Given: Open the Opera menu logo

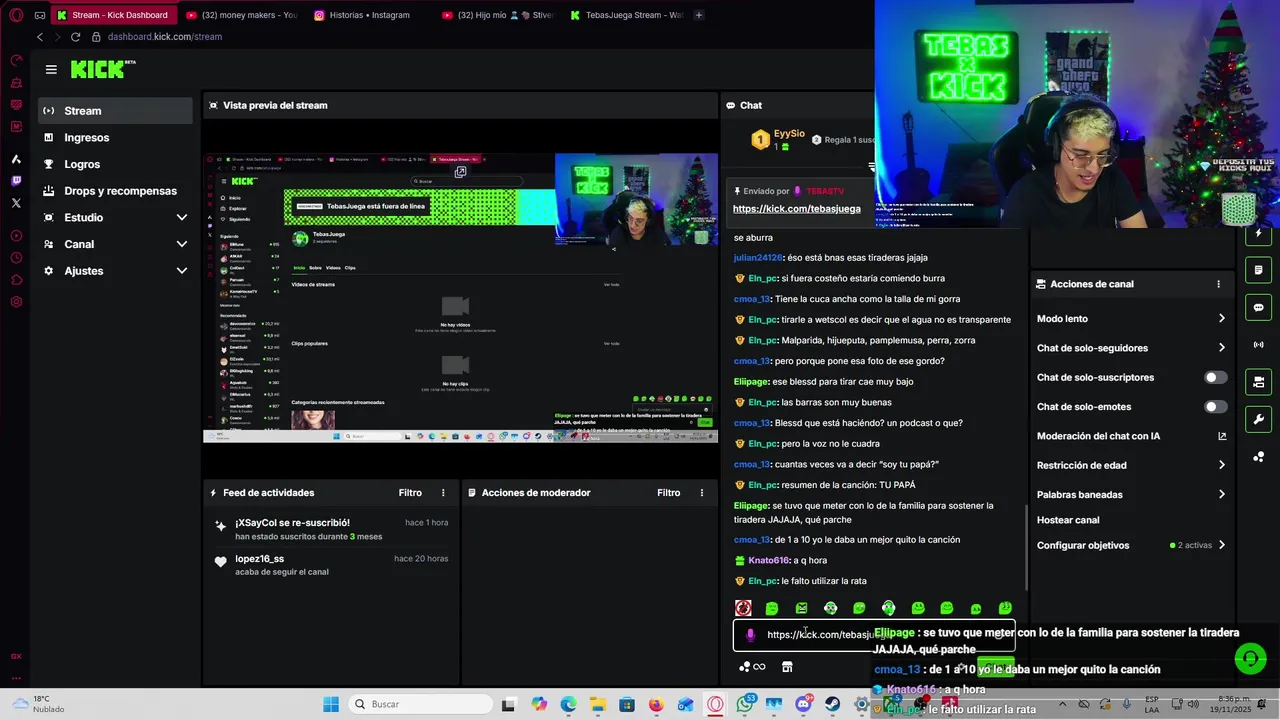Looking at the screenshot, I should [16, 15].
